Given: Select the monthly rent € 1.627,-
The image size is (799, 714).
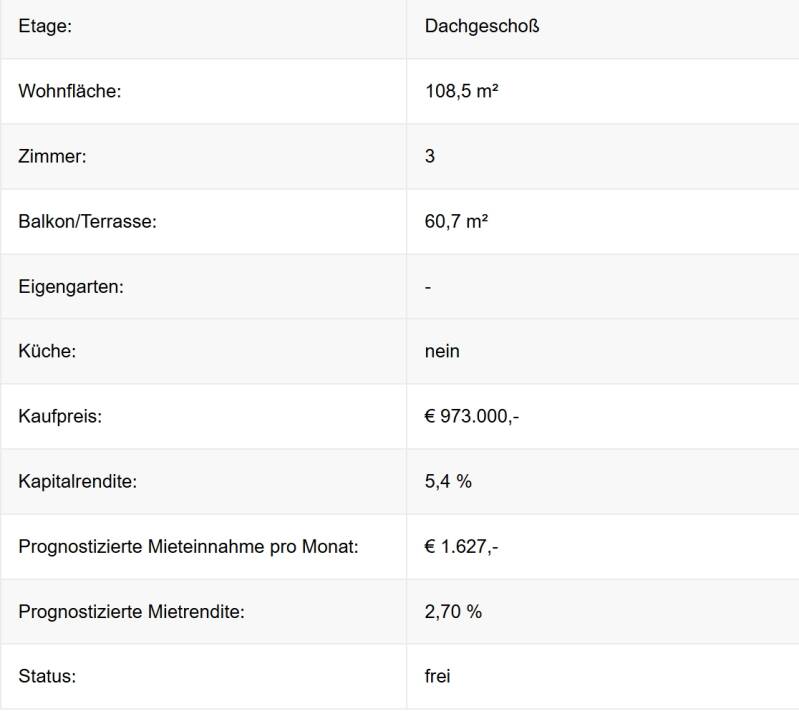Looking at the screenshot, I should click(x=461, y=546).
